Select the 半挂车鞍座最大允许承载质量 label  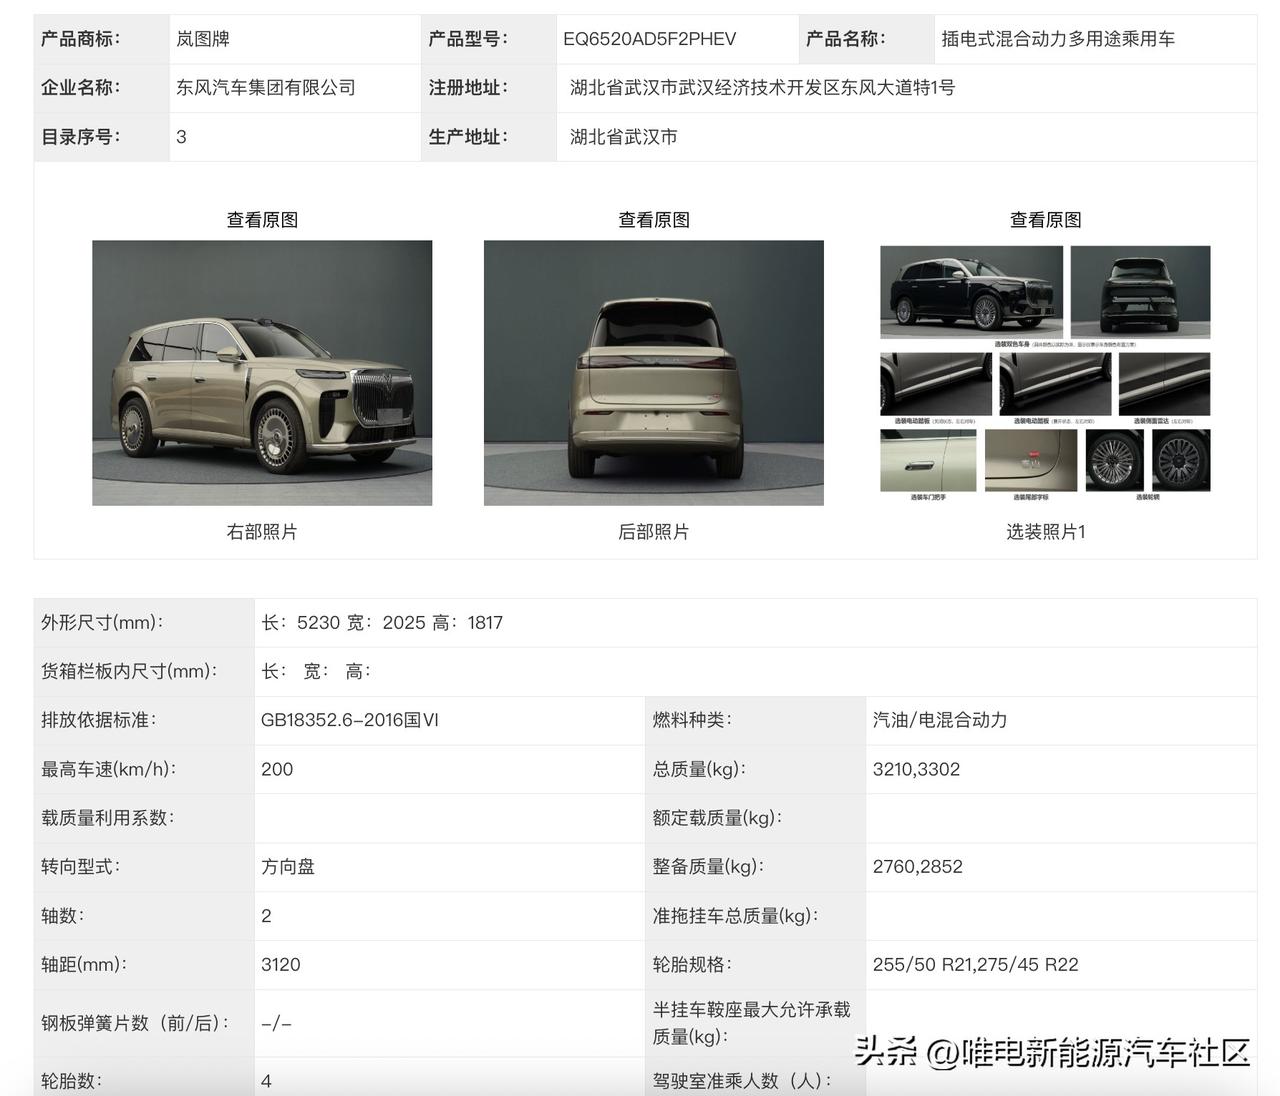[x=751, y=1023]
